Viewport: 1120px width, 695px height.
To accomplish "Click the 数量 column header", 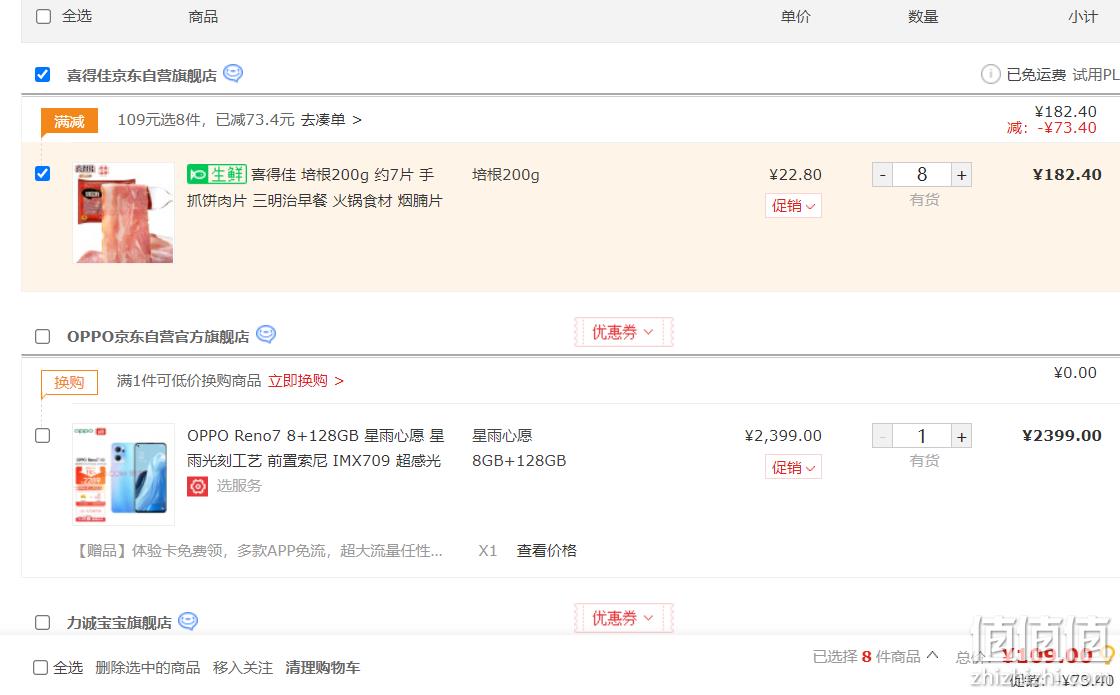I will pyautogui.click(x=923, y=16).
